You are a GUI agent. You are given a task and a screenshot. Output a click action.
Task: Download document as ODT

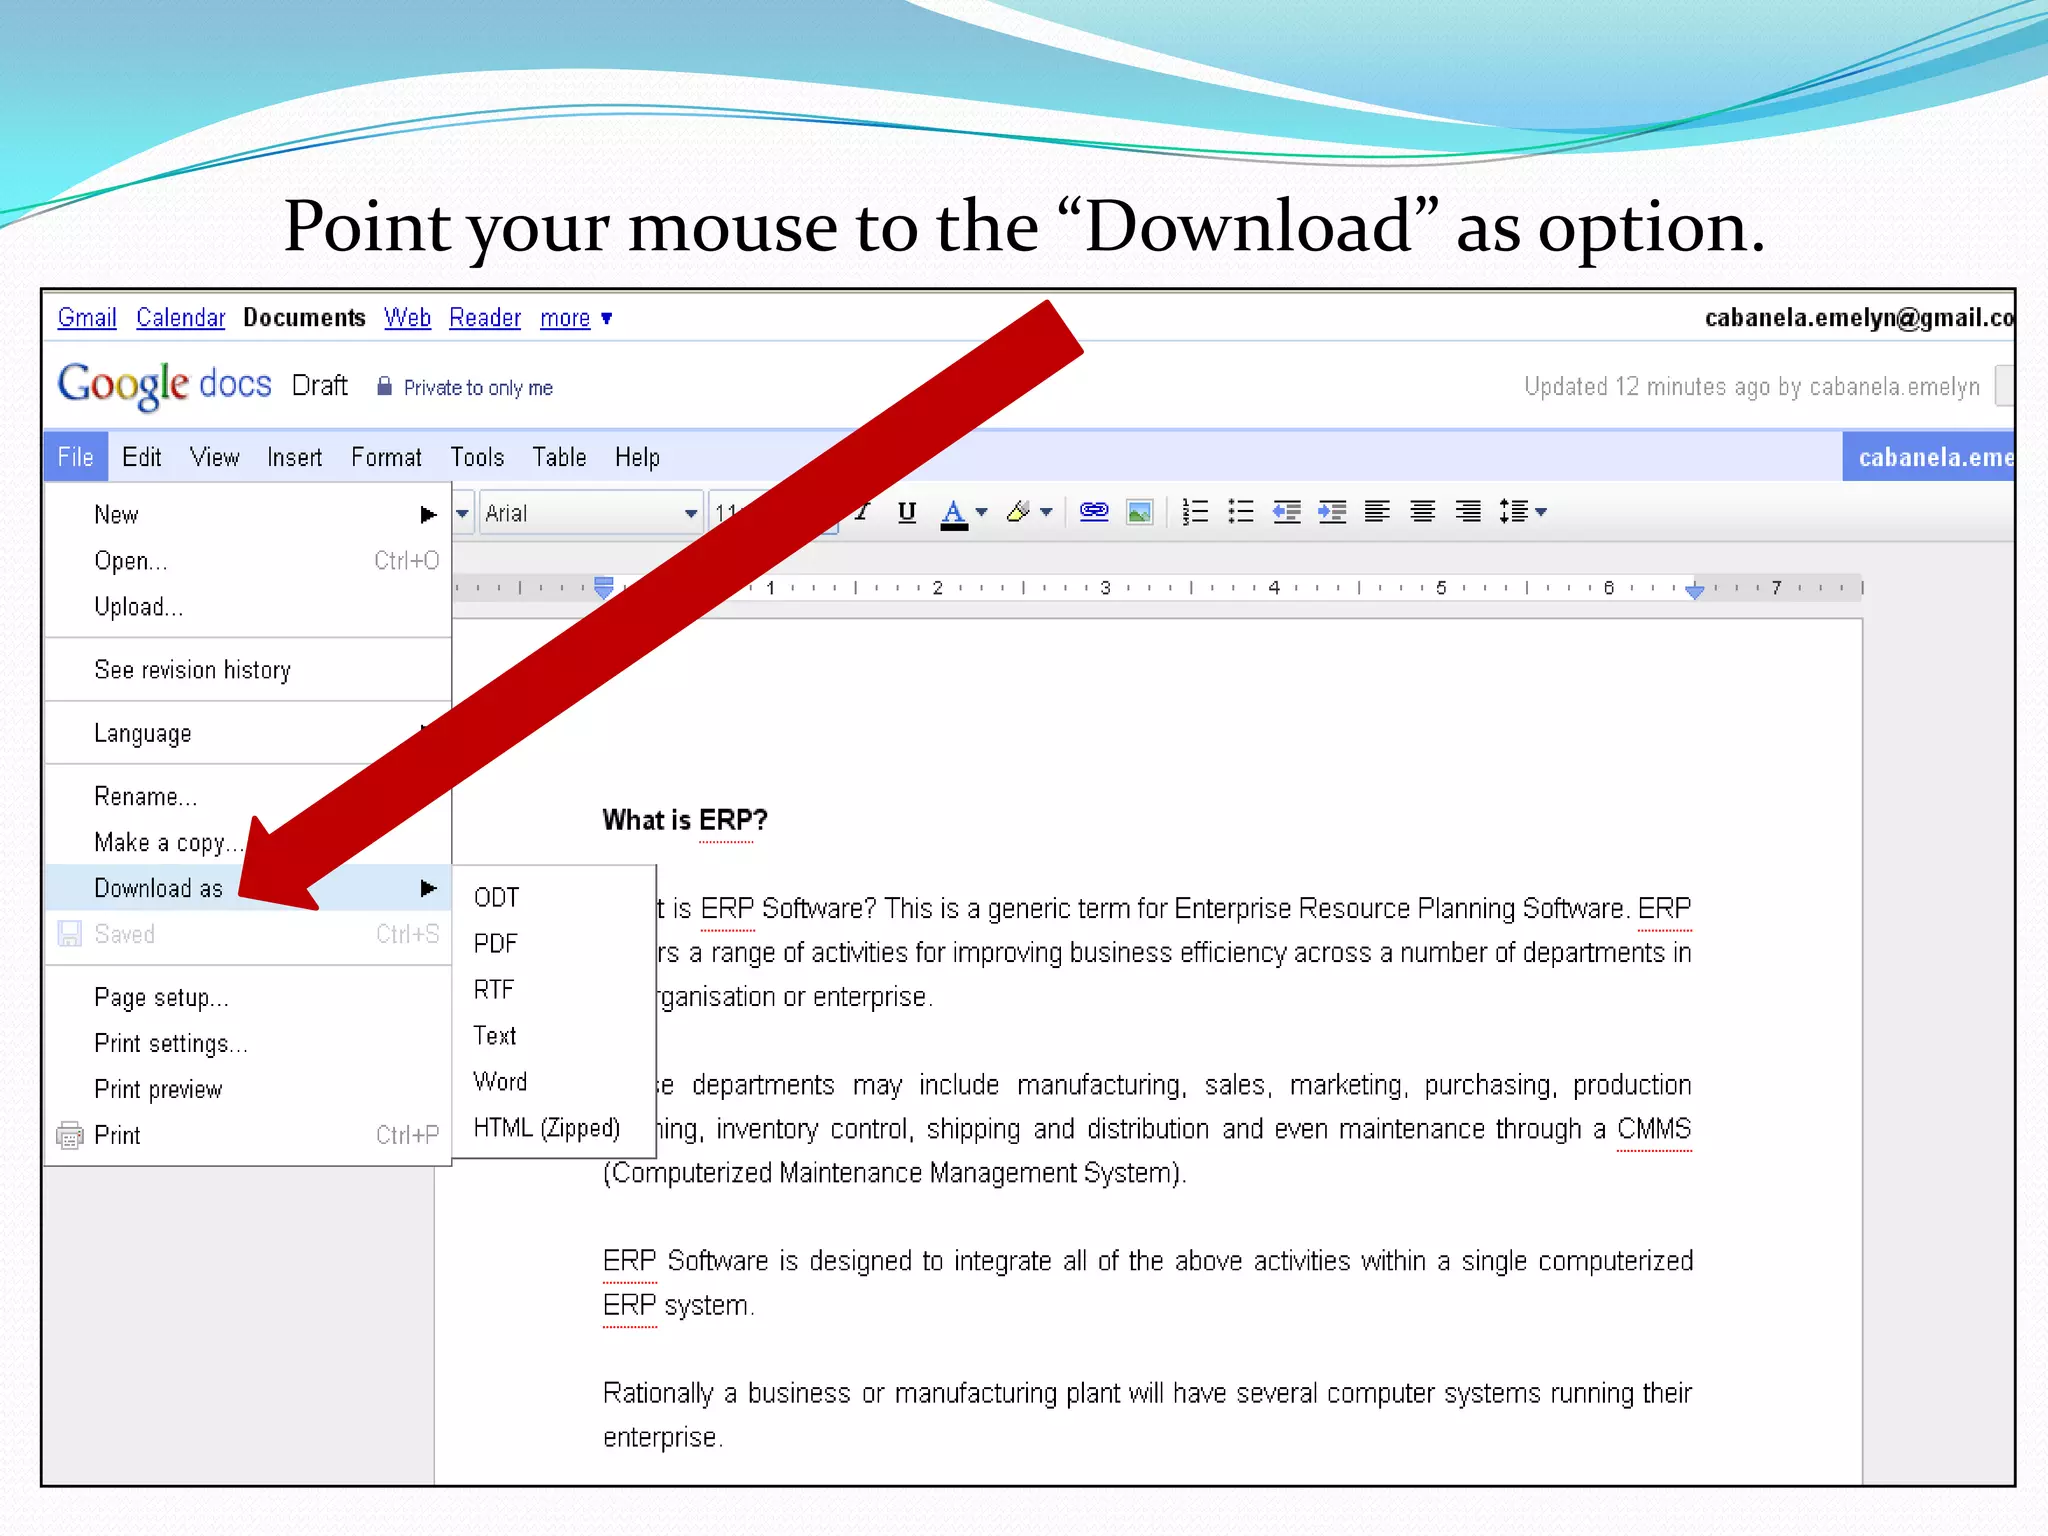pyautogui.click(x=554, y=897)
